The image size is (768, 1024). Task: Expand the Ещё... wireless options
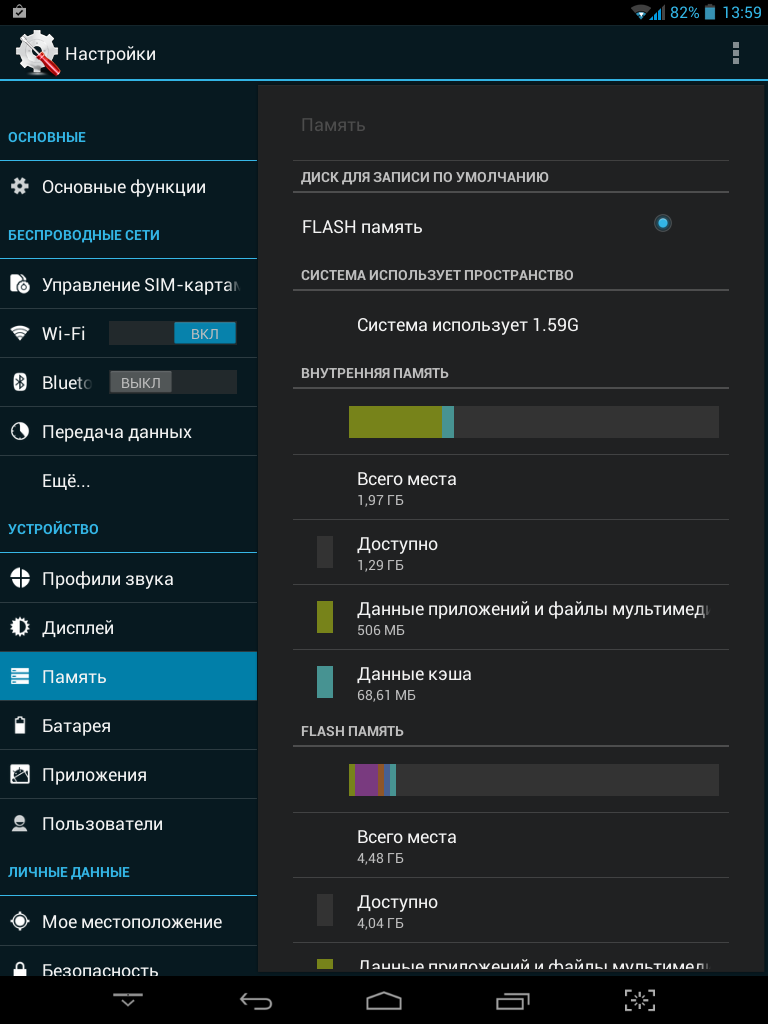(x=66, y=481)
